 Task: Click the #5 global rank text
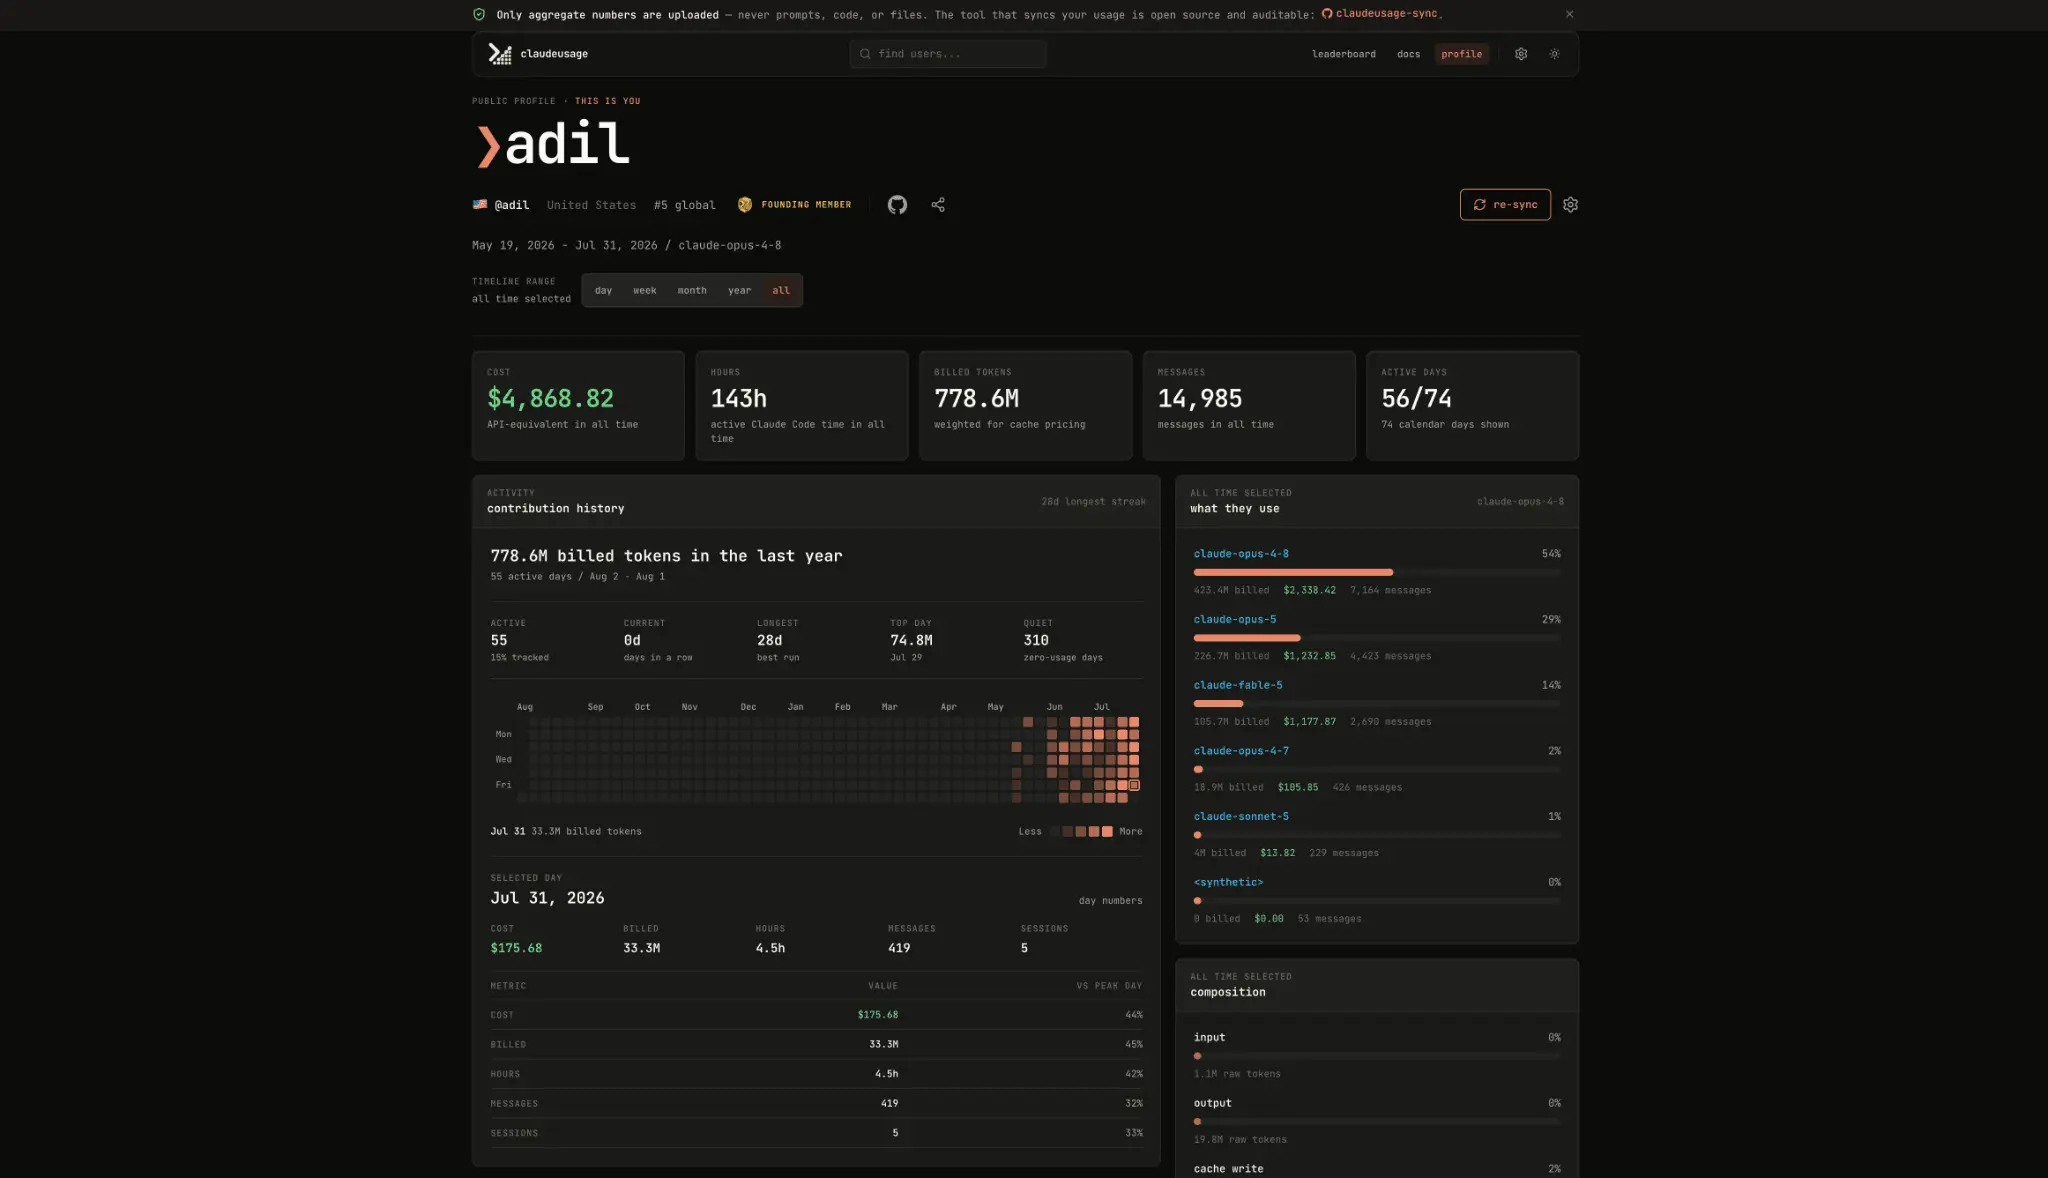(684, 205)
